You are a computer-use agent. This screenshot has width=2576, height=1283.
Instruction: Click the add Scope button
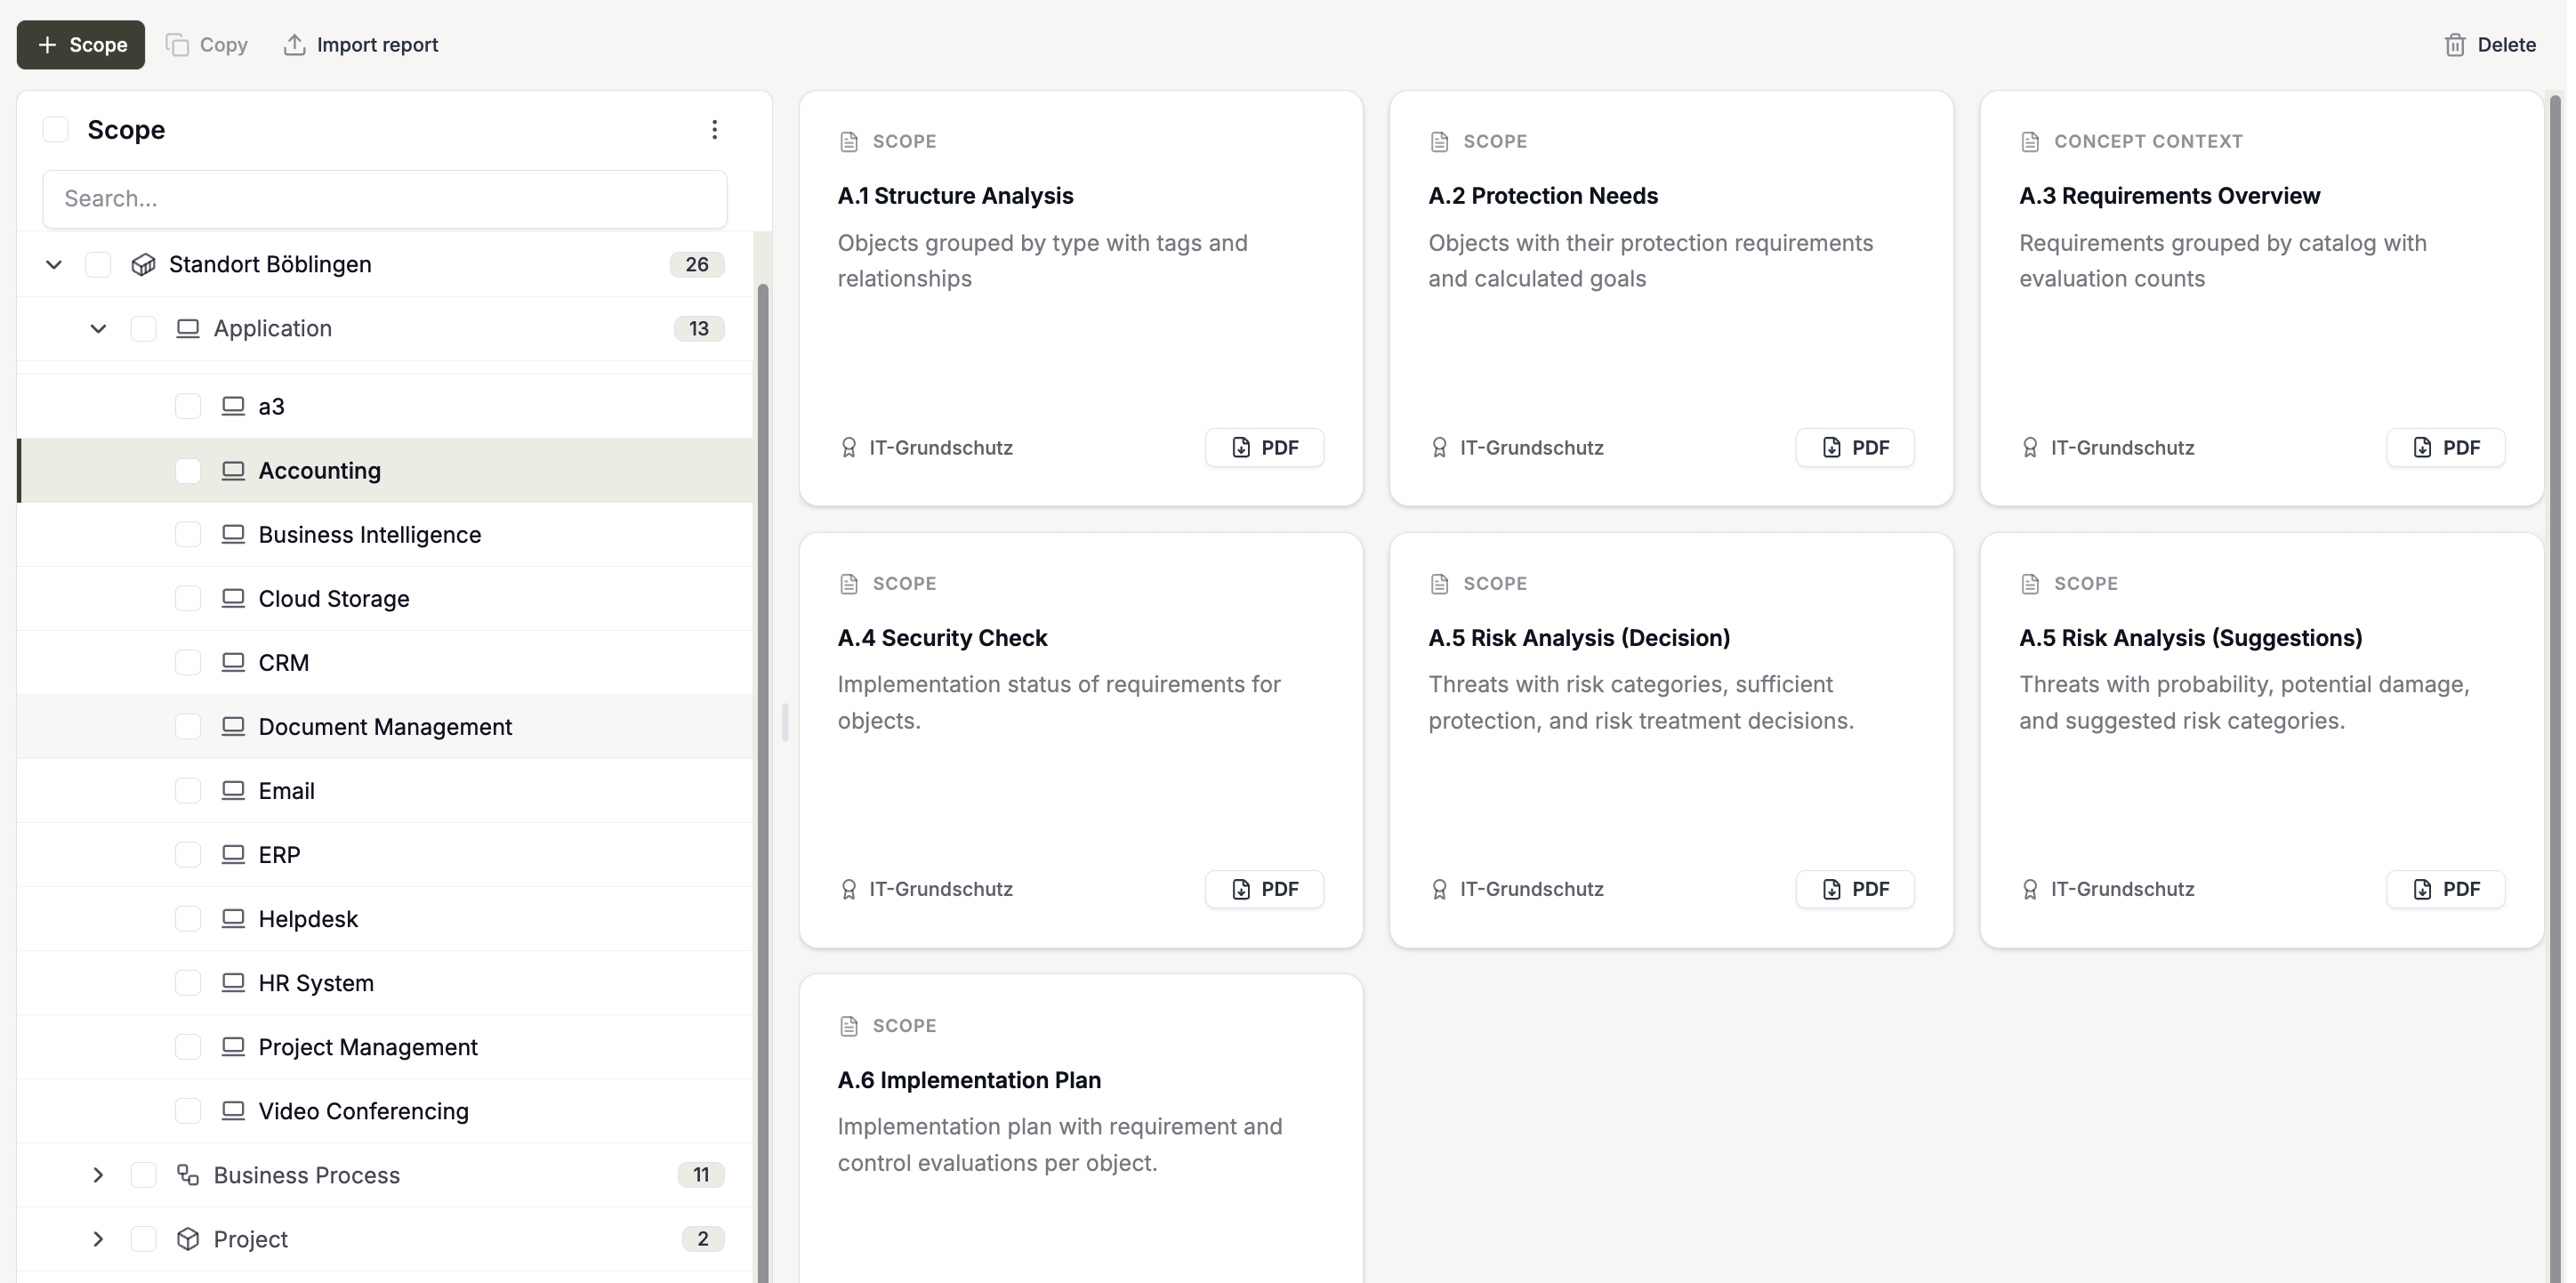[x=81, y=45]
